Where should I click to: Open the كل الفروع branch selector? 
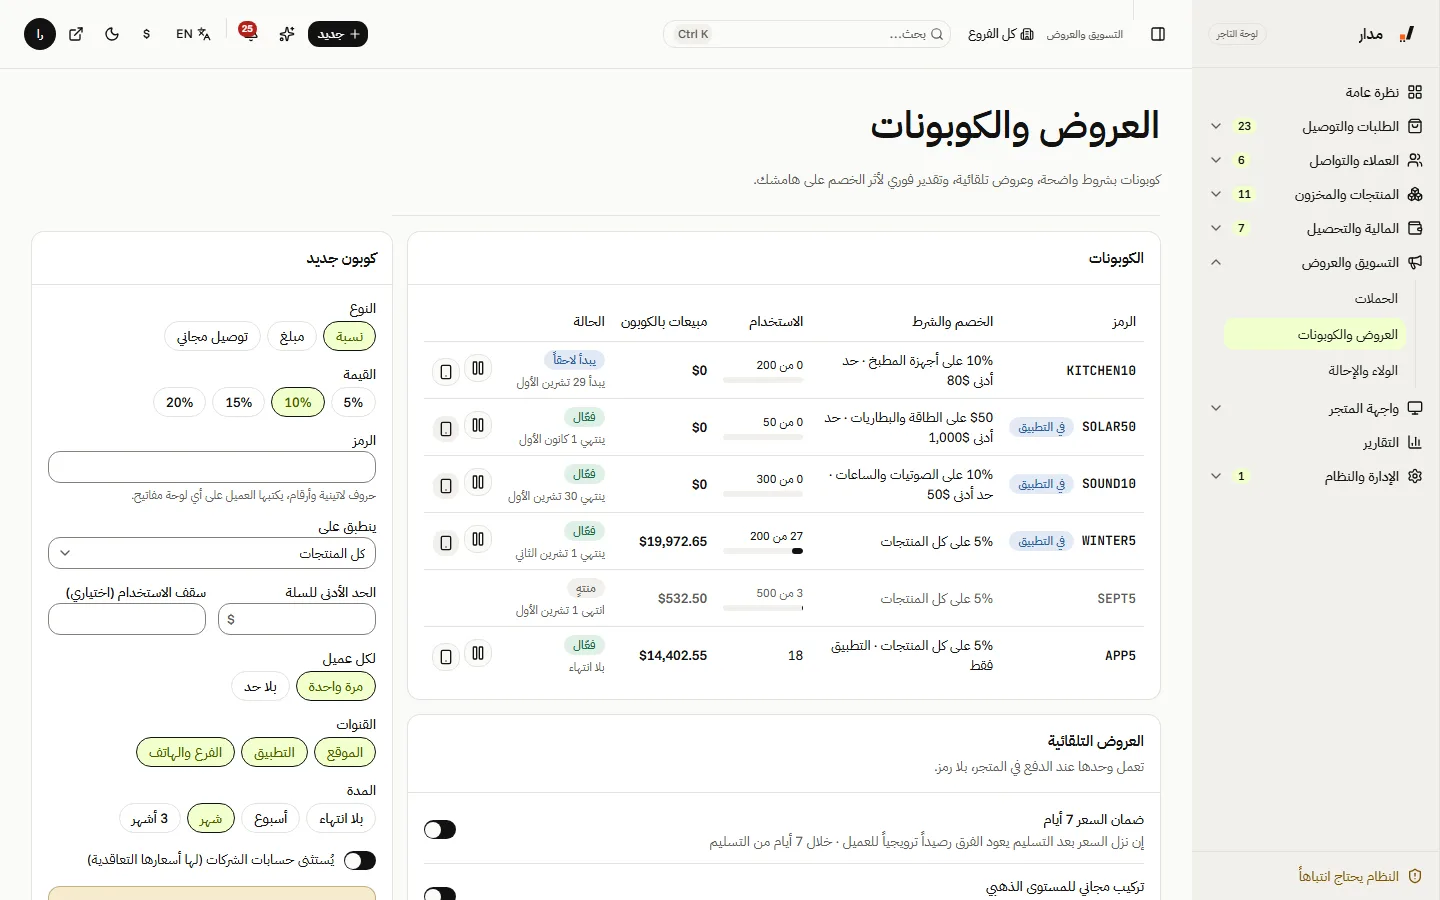point(1001,34)
